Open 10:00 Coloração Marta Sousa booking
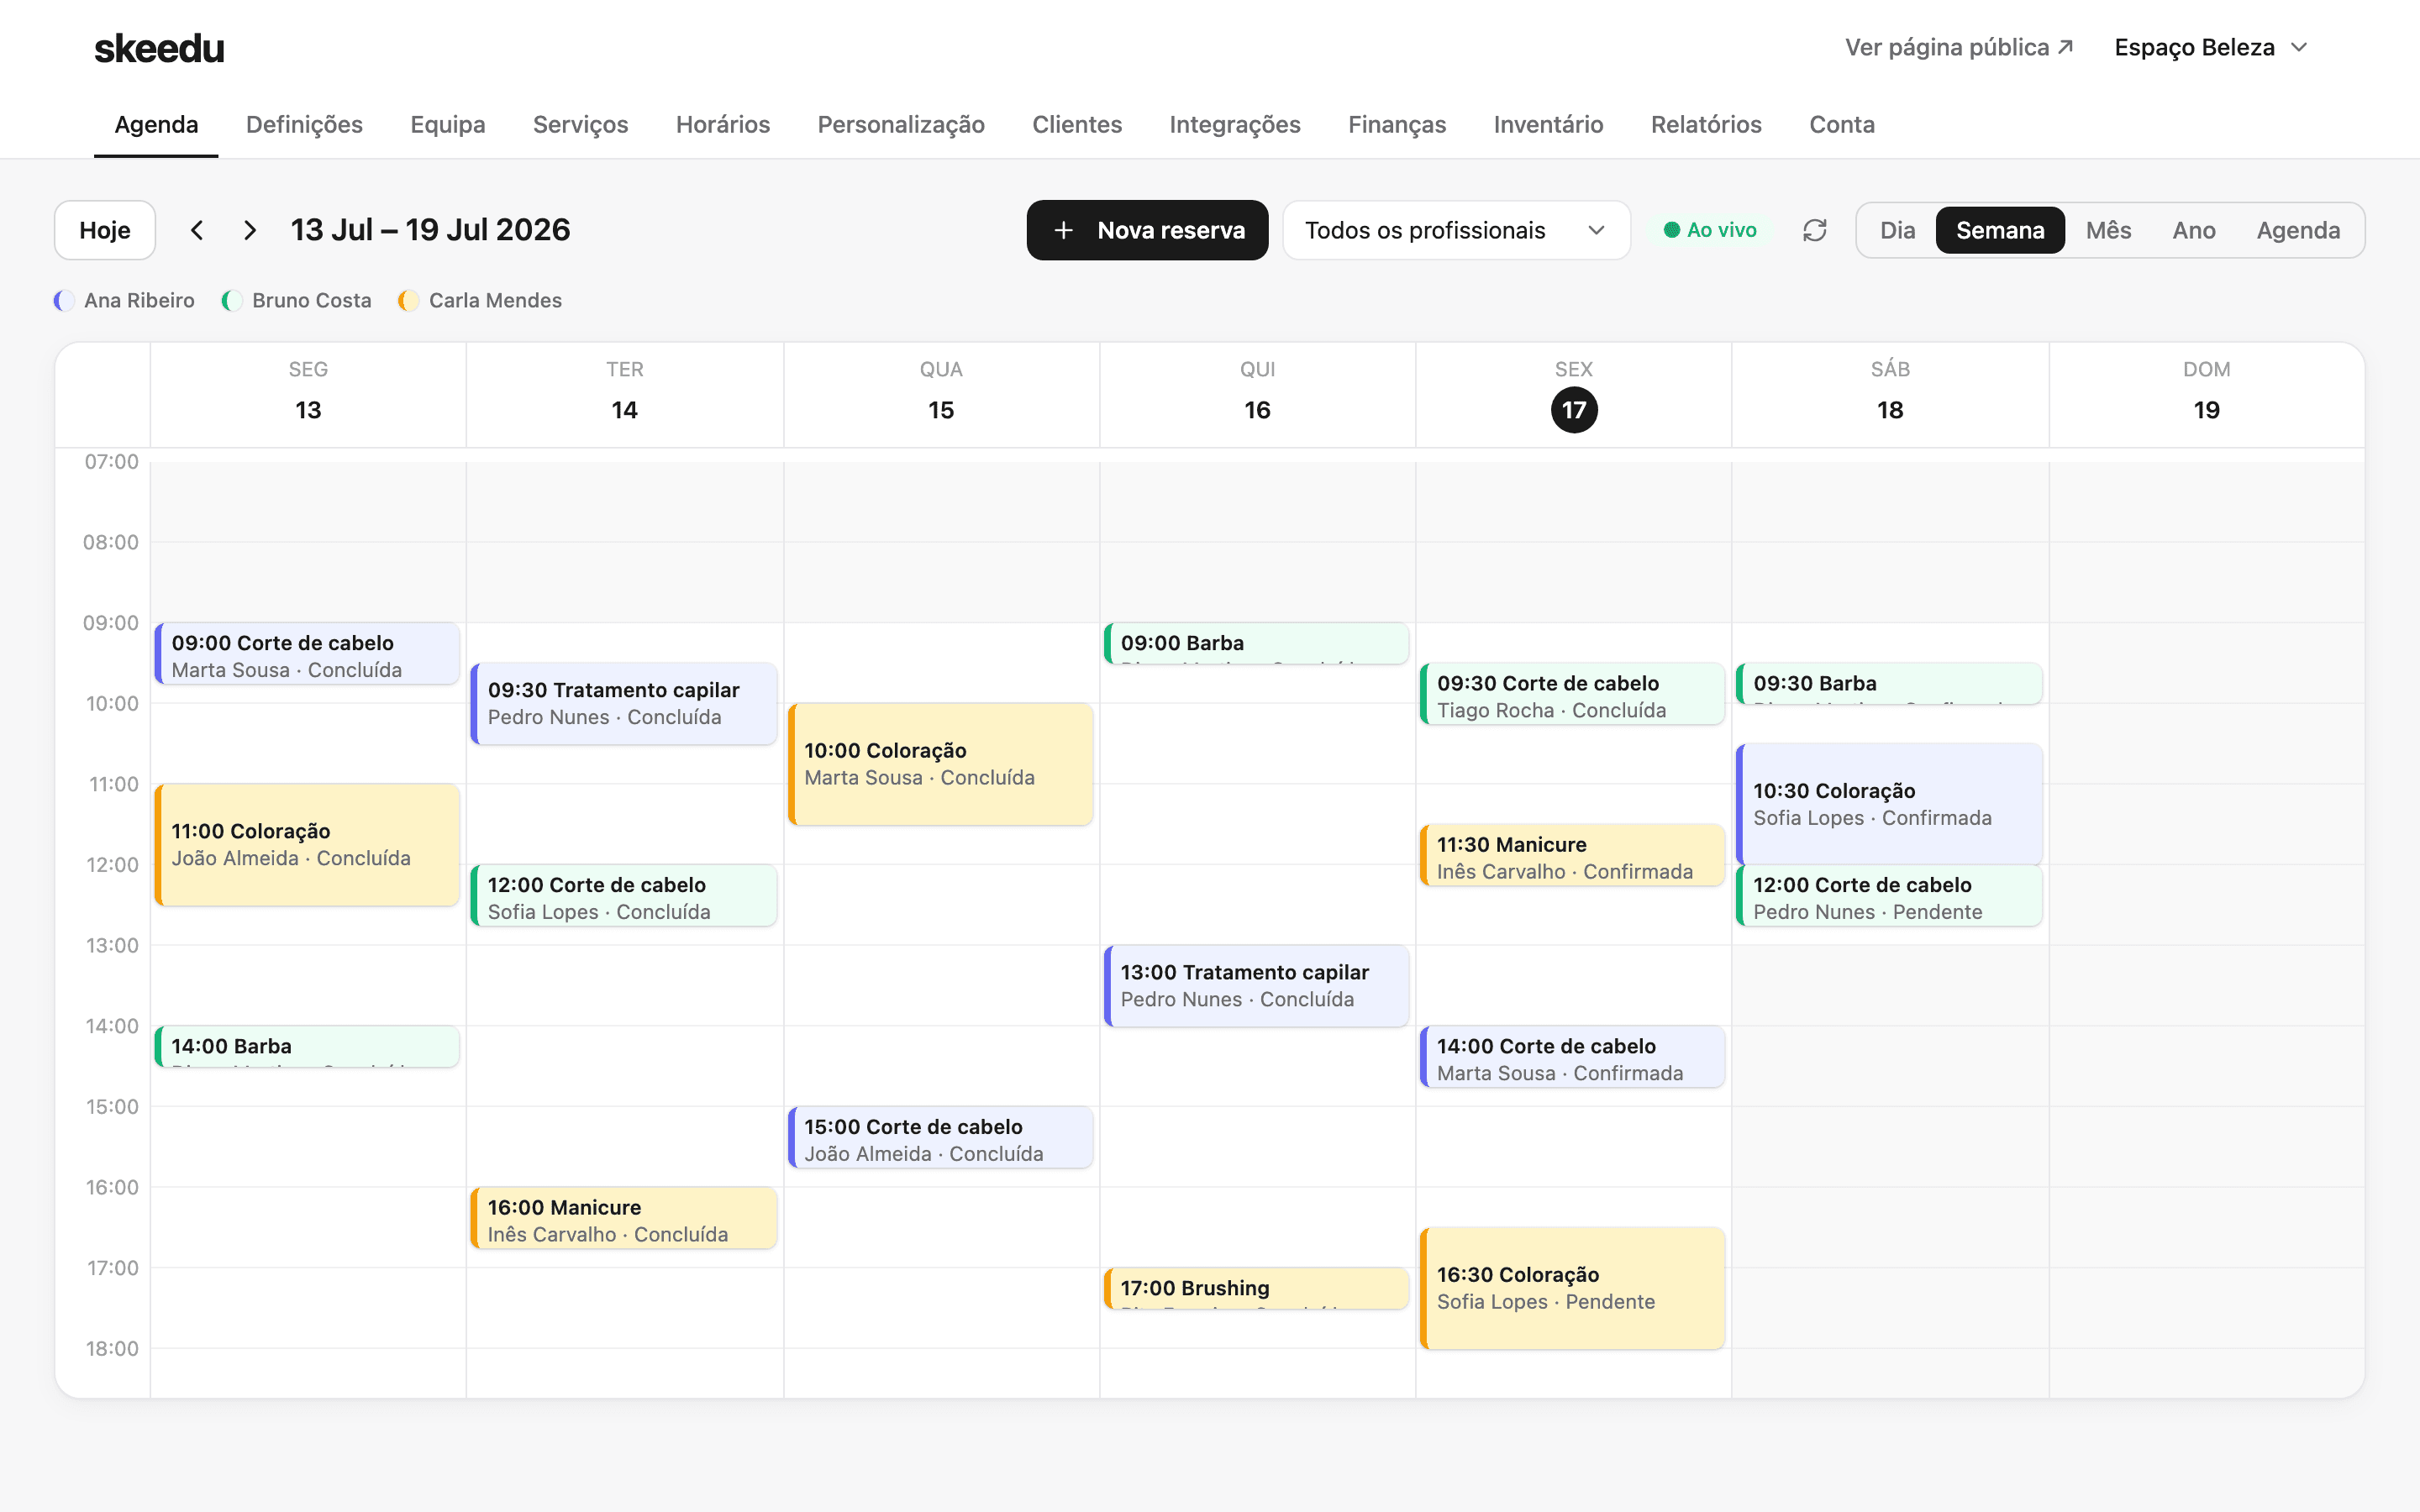2420x1512 pixels. (x=940, y=765)
